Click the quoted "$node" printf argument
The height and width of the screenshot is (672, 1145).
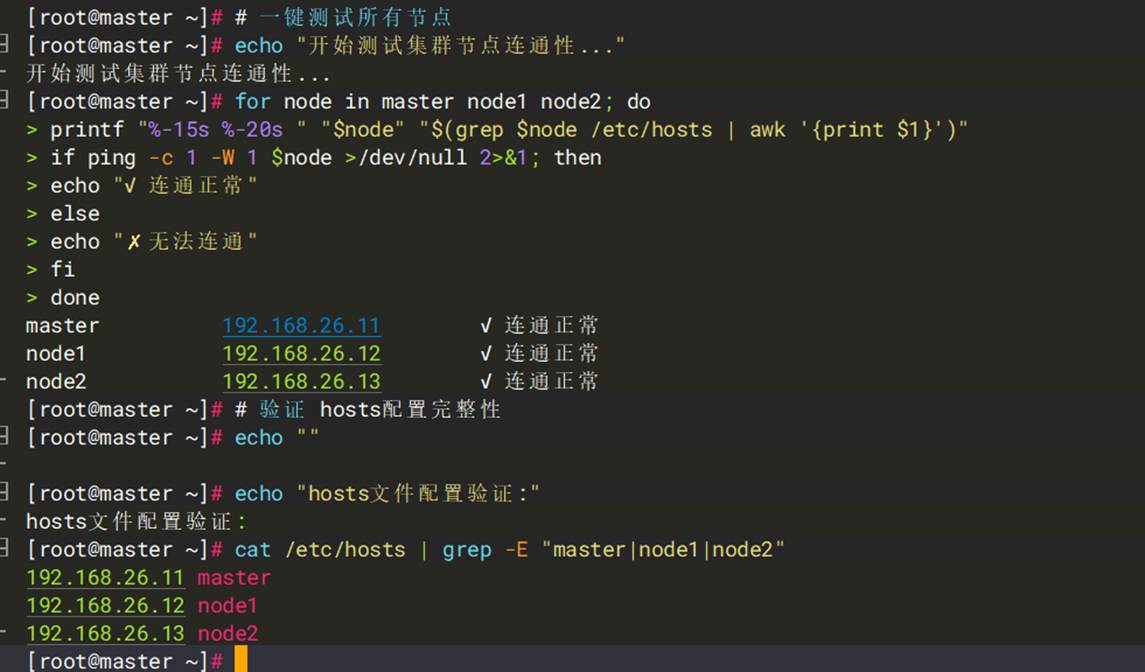point(363,129)
